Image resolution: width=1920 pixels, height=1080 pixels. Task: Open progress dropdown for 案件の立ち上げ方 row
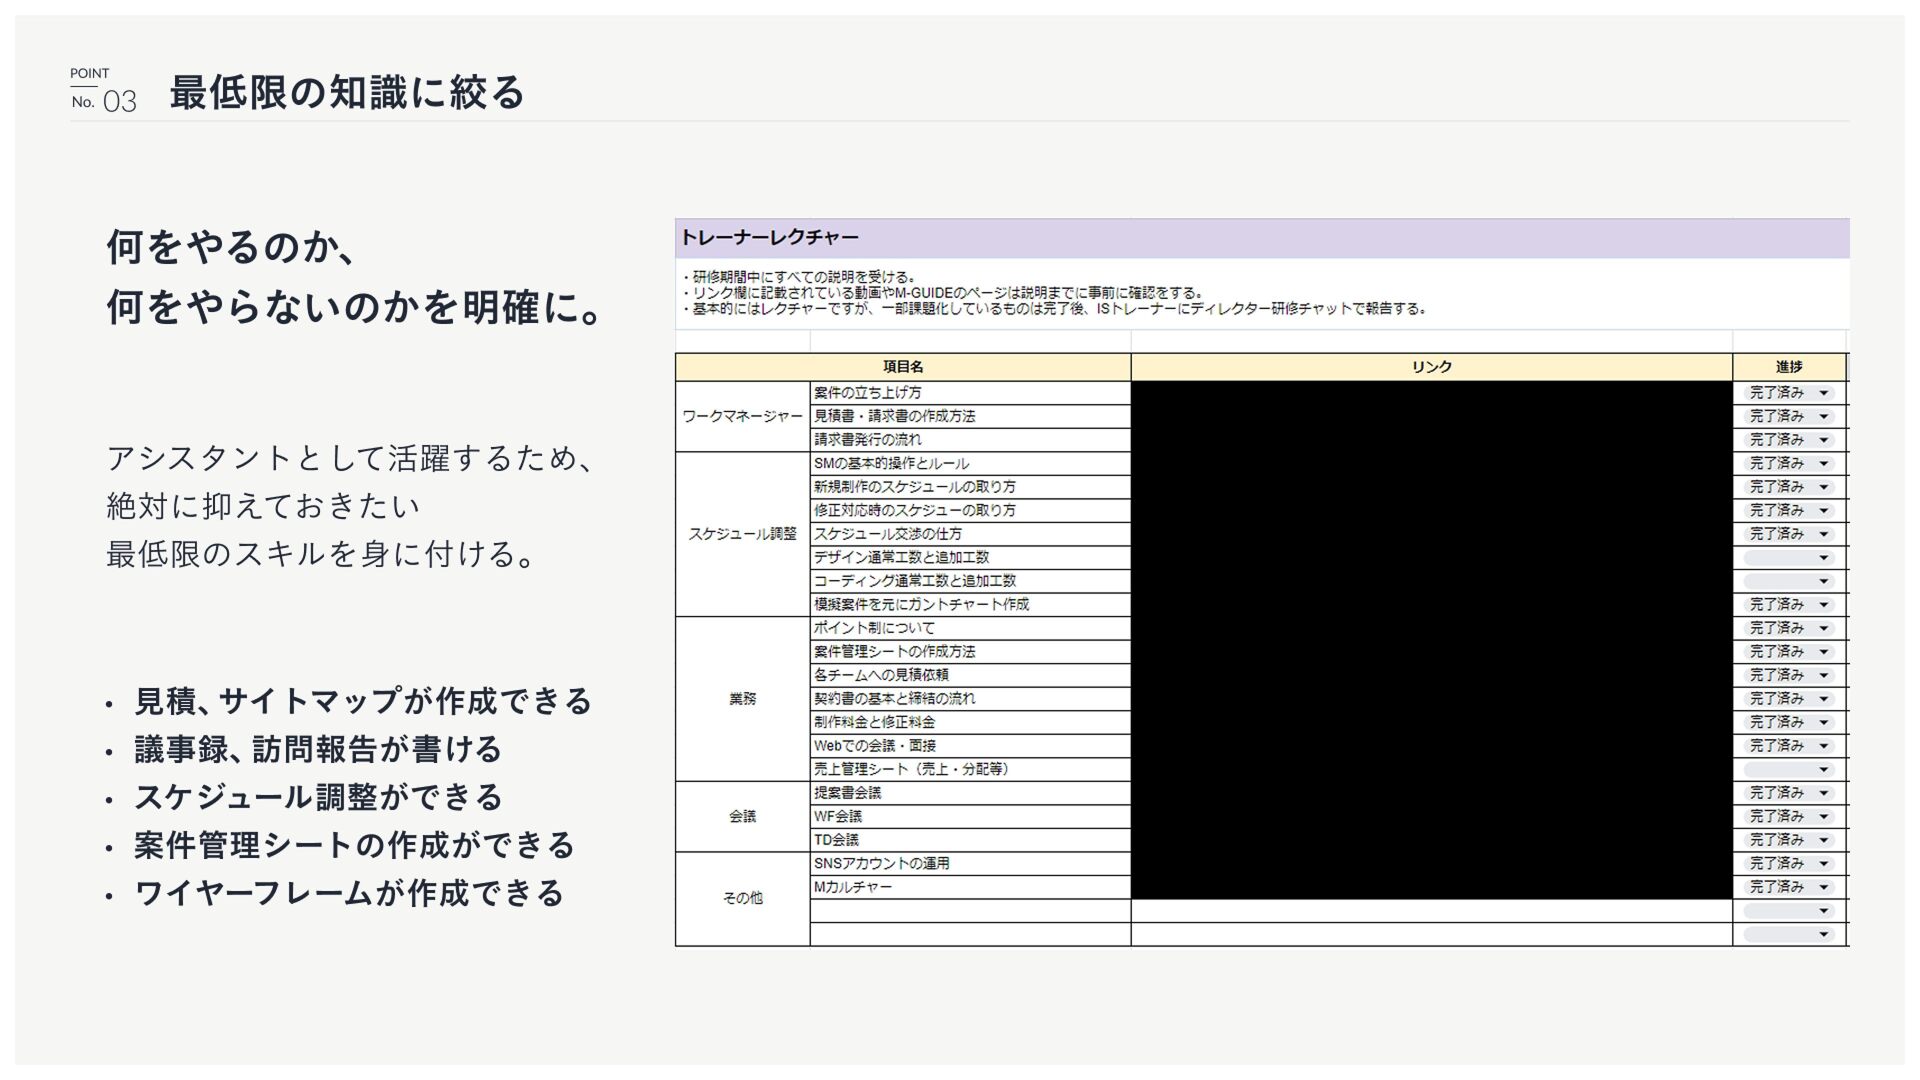pos(1823,393)
